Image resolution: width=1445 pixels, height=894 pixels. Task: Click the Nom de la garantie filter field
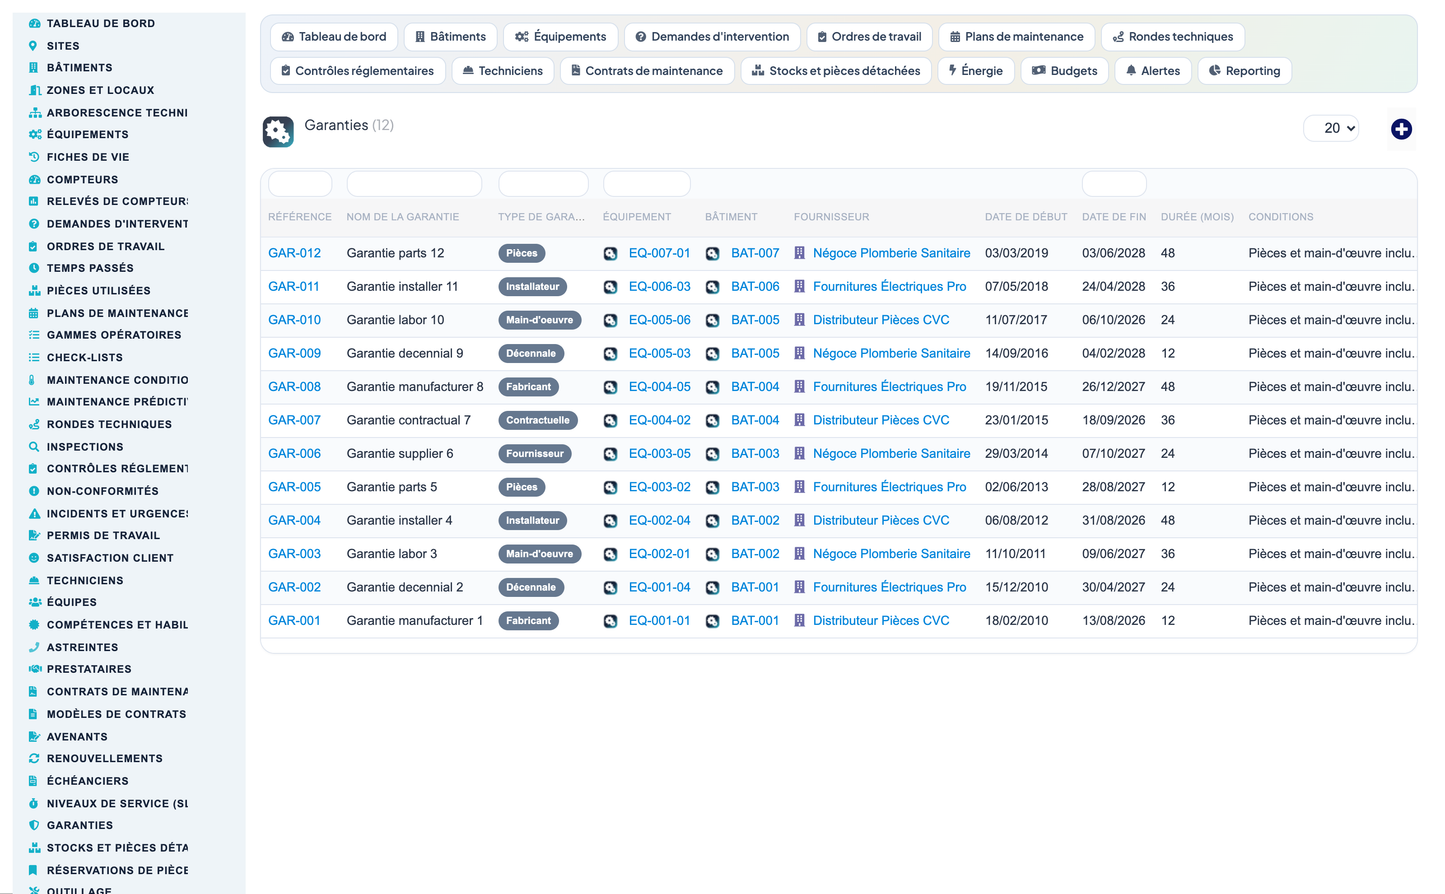[414, 184]
